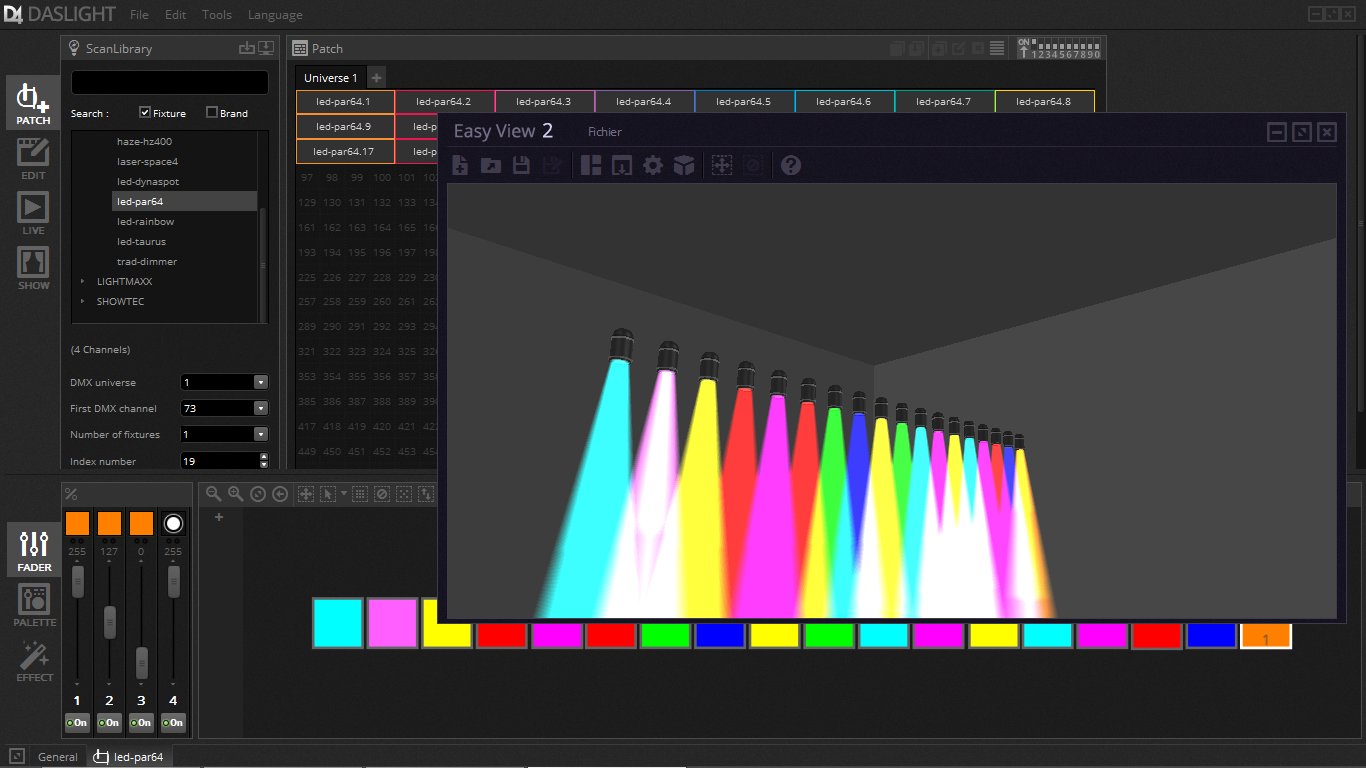
Task: Click Open folder icon in Easy View
Action: (x=490, y=165)
